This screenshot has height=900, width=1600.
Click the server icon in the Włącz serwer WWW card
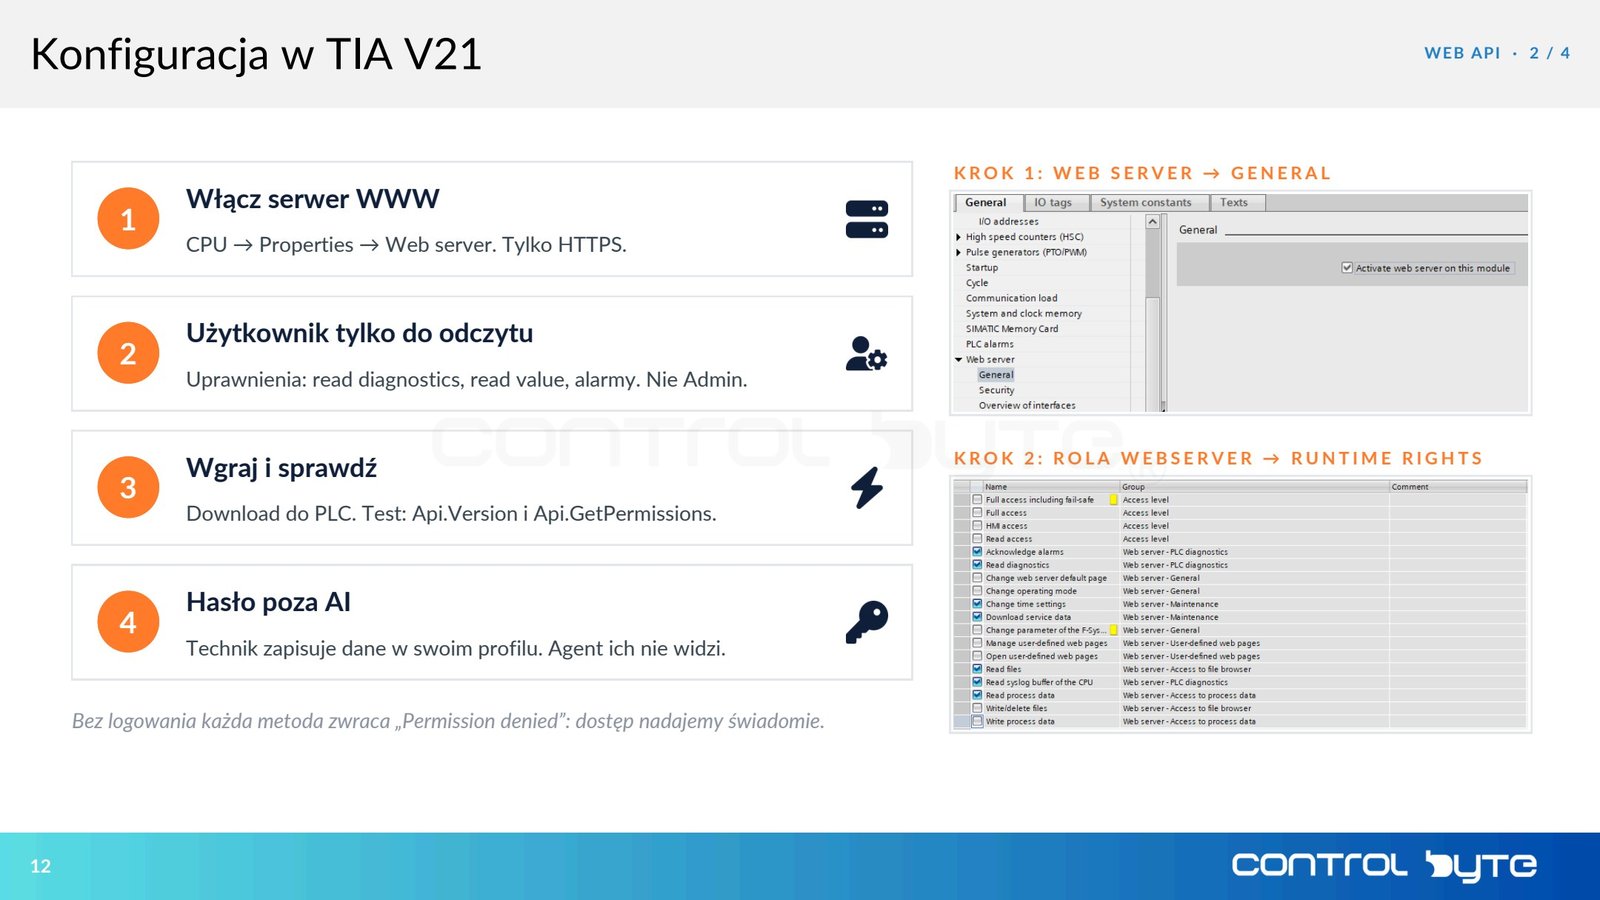(x=866, y=219)
